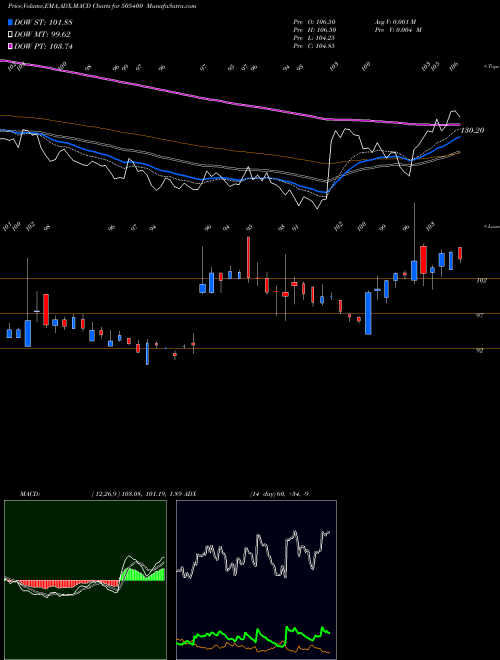Click the 97 price level label
The width and height of the screenshot is (500, 660).
coord(480,316)
